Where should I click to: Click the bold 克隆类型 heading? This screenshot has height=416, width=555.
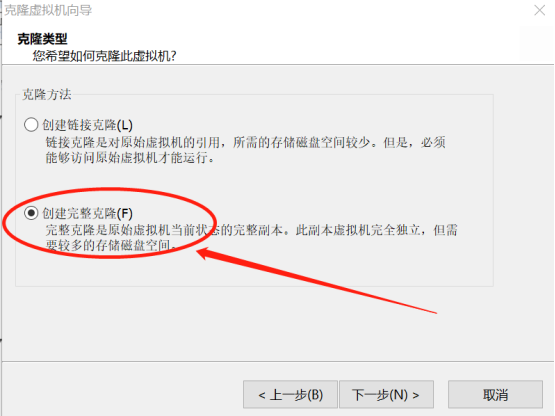click(42, 39)
